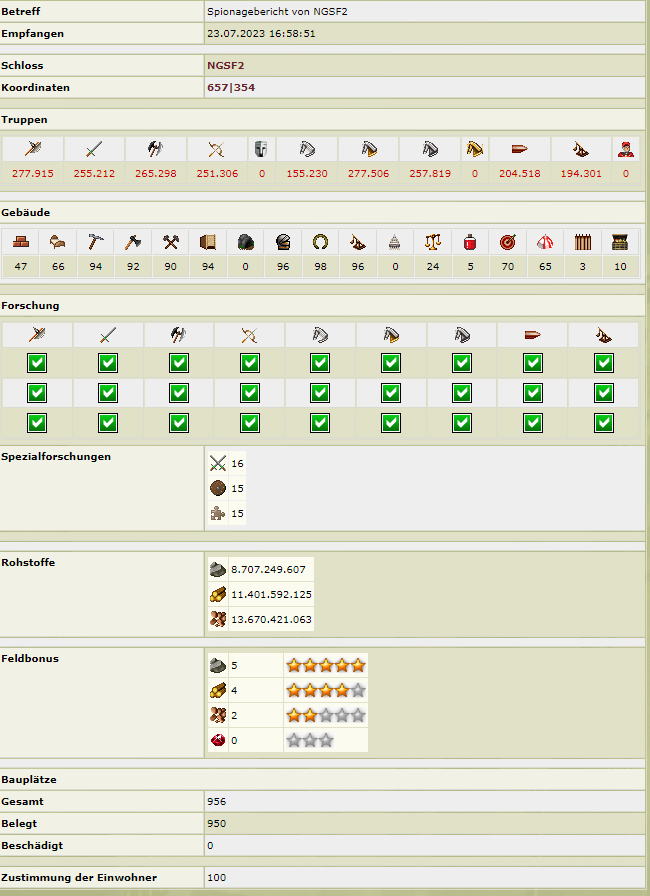Click the wooden palisade icon above 3
This screenshot has height=896, width=650.
583,242
